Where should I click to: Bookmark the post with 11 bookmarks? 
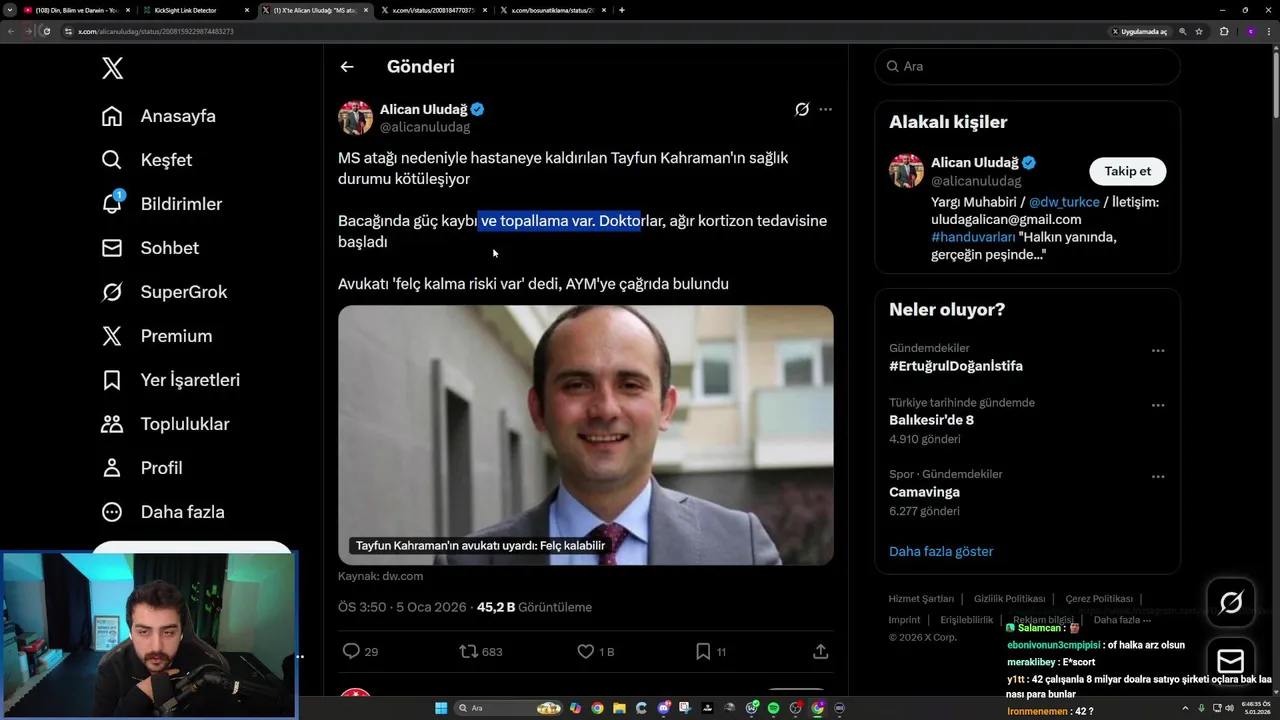click(x=703, y=651)
